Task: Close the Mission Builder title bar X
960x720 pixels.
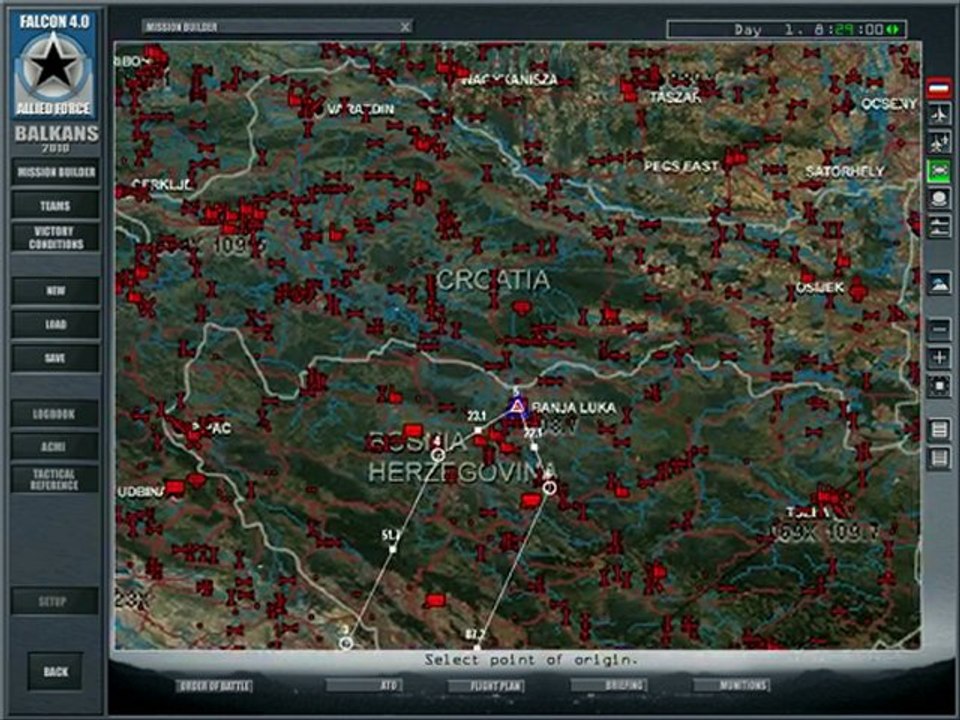Action: click(x=405, y=26)
